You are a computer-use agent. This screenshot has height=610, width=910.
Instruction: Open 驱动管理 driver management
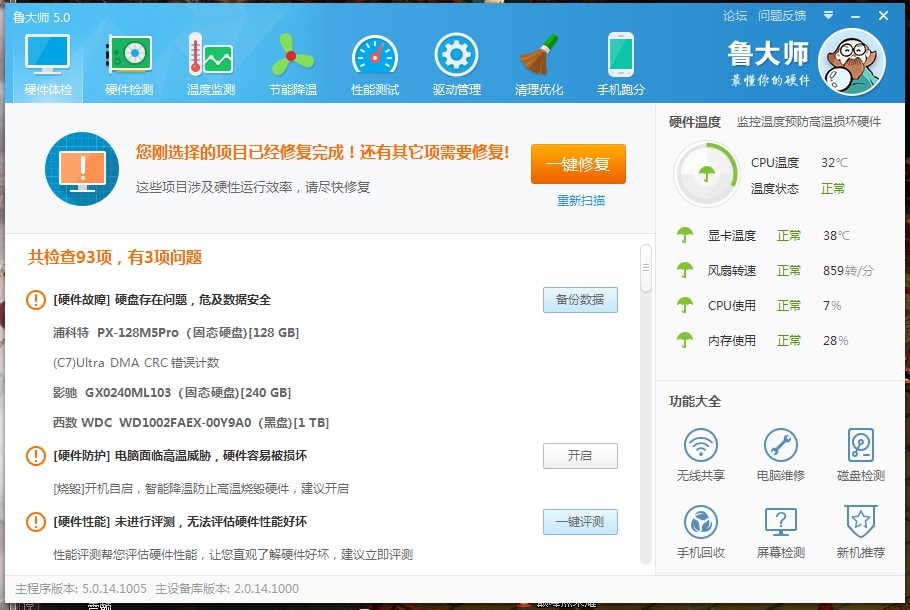pyautogui.click(x=456, y=62)
